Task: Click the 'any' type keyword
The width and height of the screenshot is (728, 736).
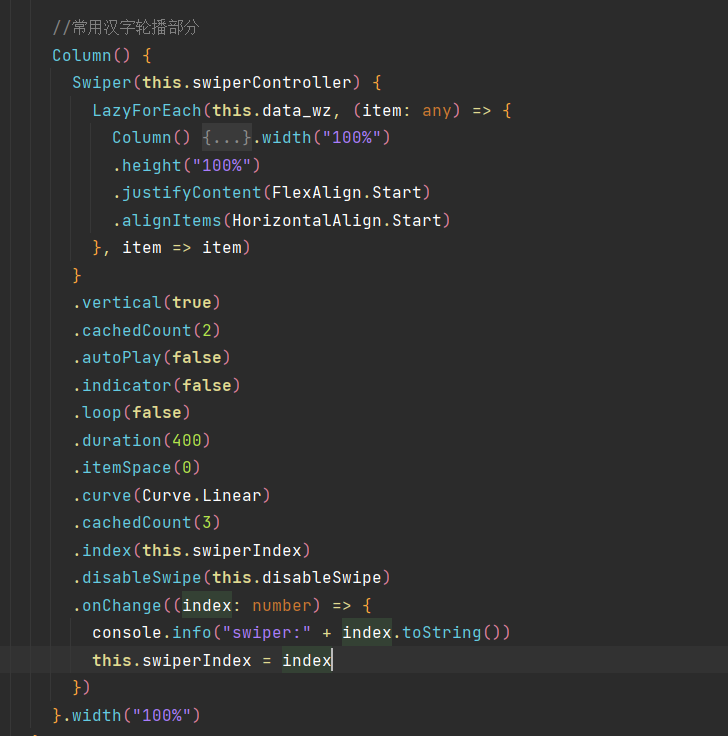Action: [437, 110]
